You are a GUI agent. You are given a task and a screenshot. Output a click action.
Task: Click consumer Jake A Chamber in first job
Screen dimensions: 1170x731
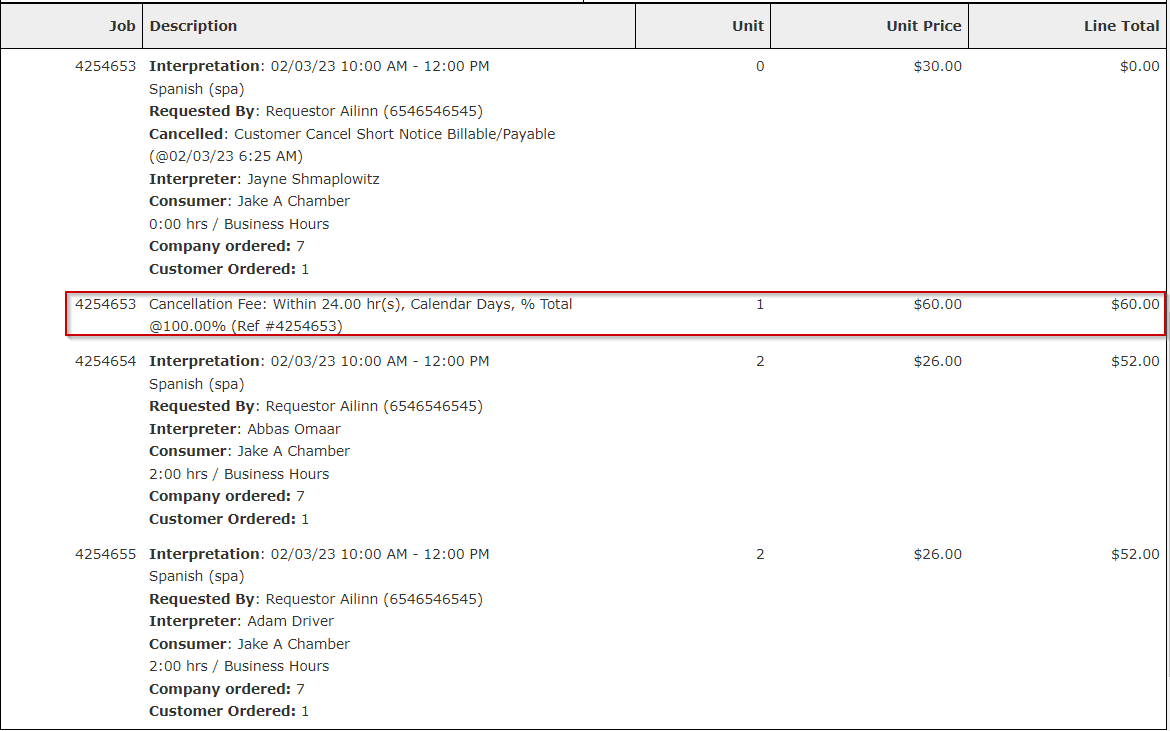tap(294, 201)
